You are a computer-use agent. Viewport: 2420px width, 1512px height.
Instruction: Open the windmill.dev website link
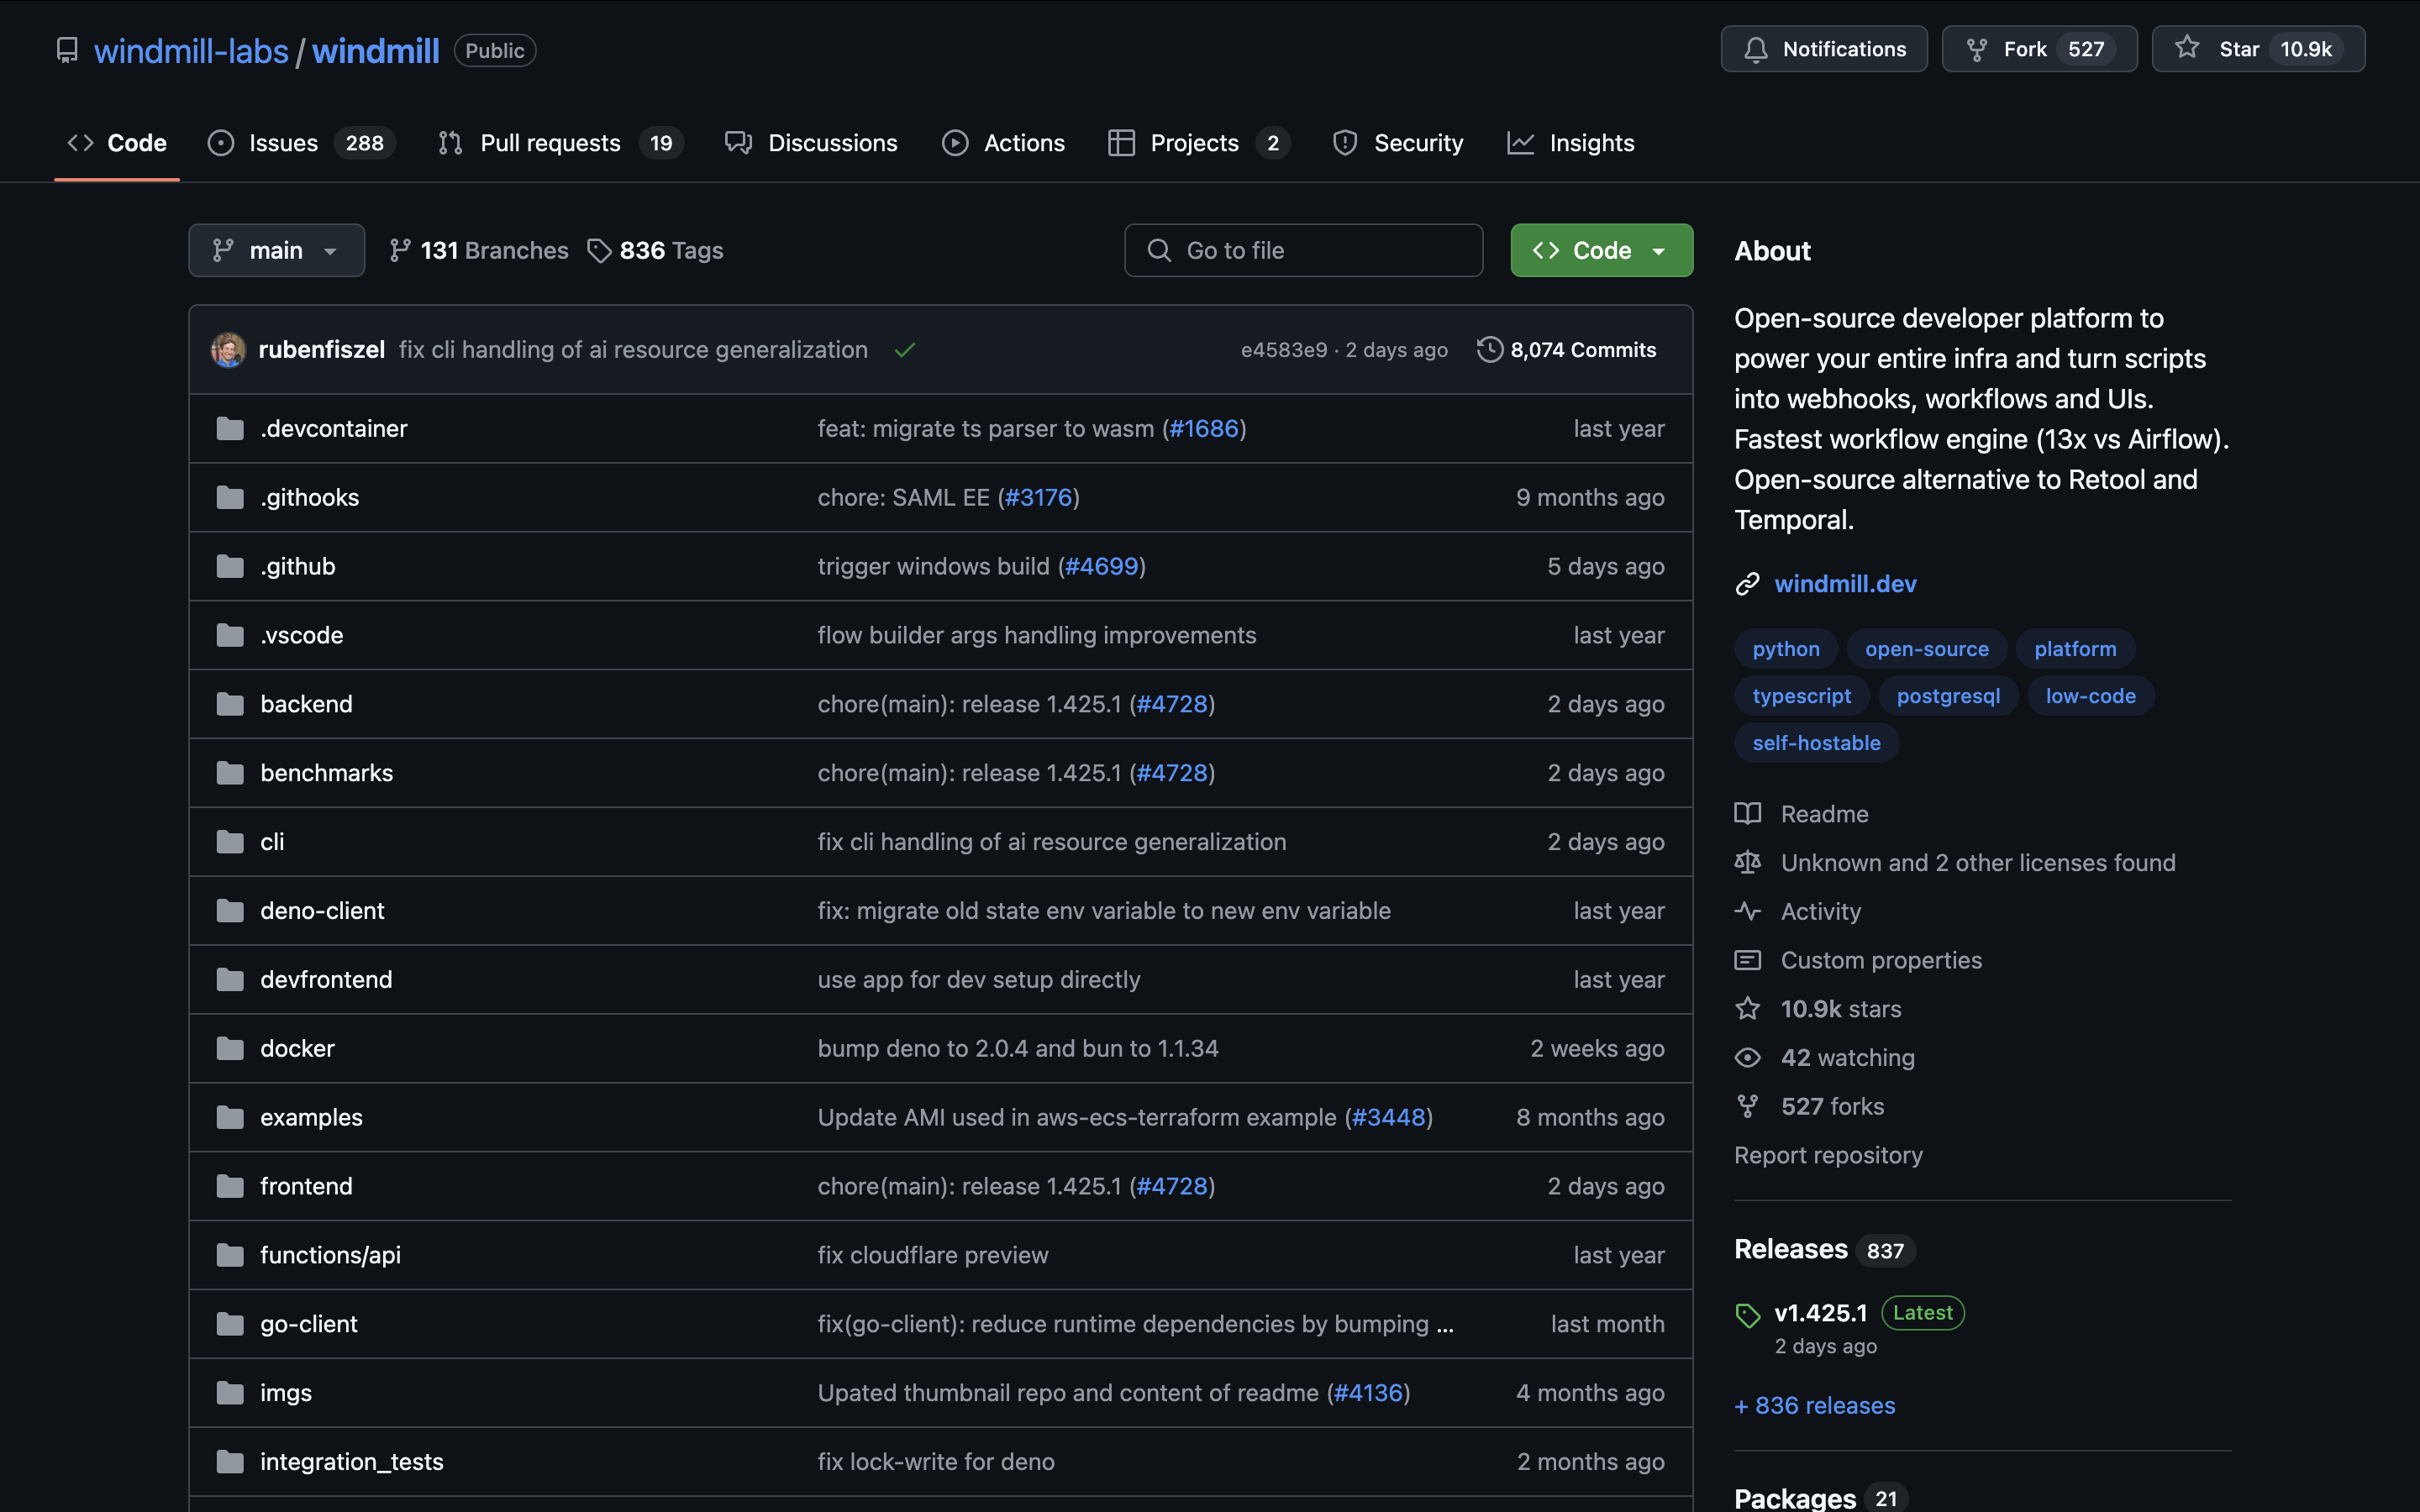click(x=1845, y=584)
